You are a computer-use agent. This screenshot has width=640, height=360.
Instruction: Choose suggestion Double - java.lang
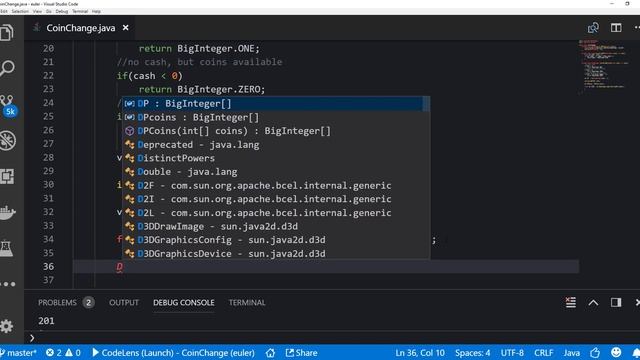(x=273, y=172)
